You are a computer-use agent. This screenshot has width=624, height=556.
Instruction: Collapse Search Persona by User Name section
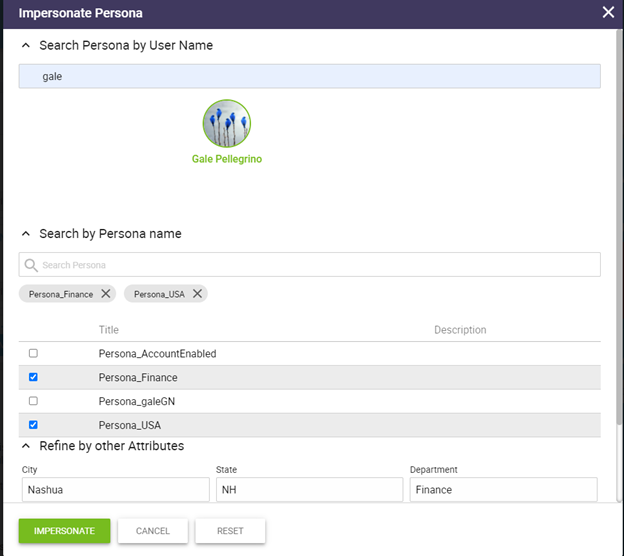(26, 46)
